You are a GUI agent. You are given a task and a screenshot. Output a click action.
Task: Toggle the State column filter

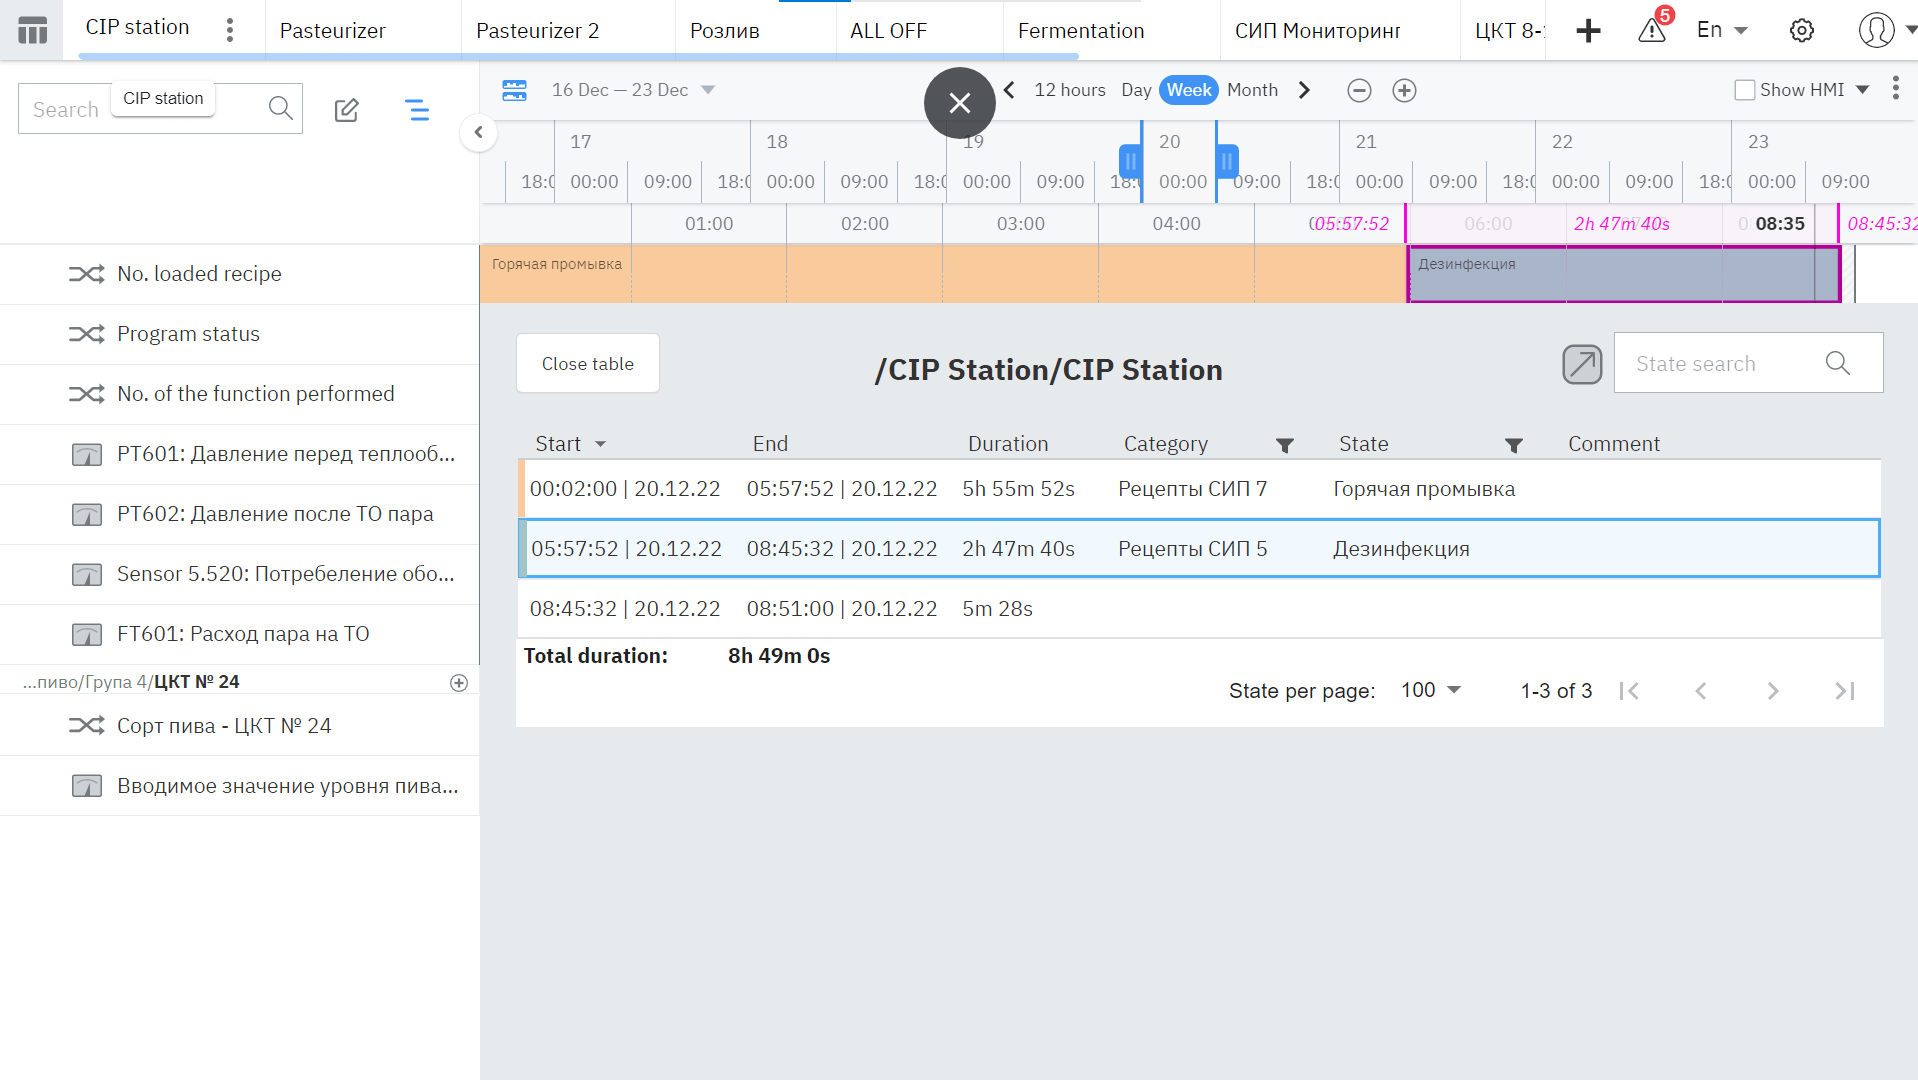1514,445
